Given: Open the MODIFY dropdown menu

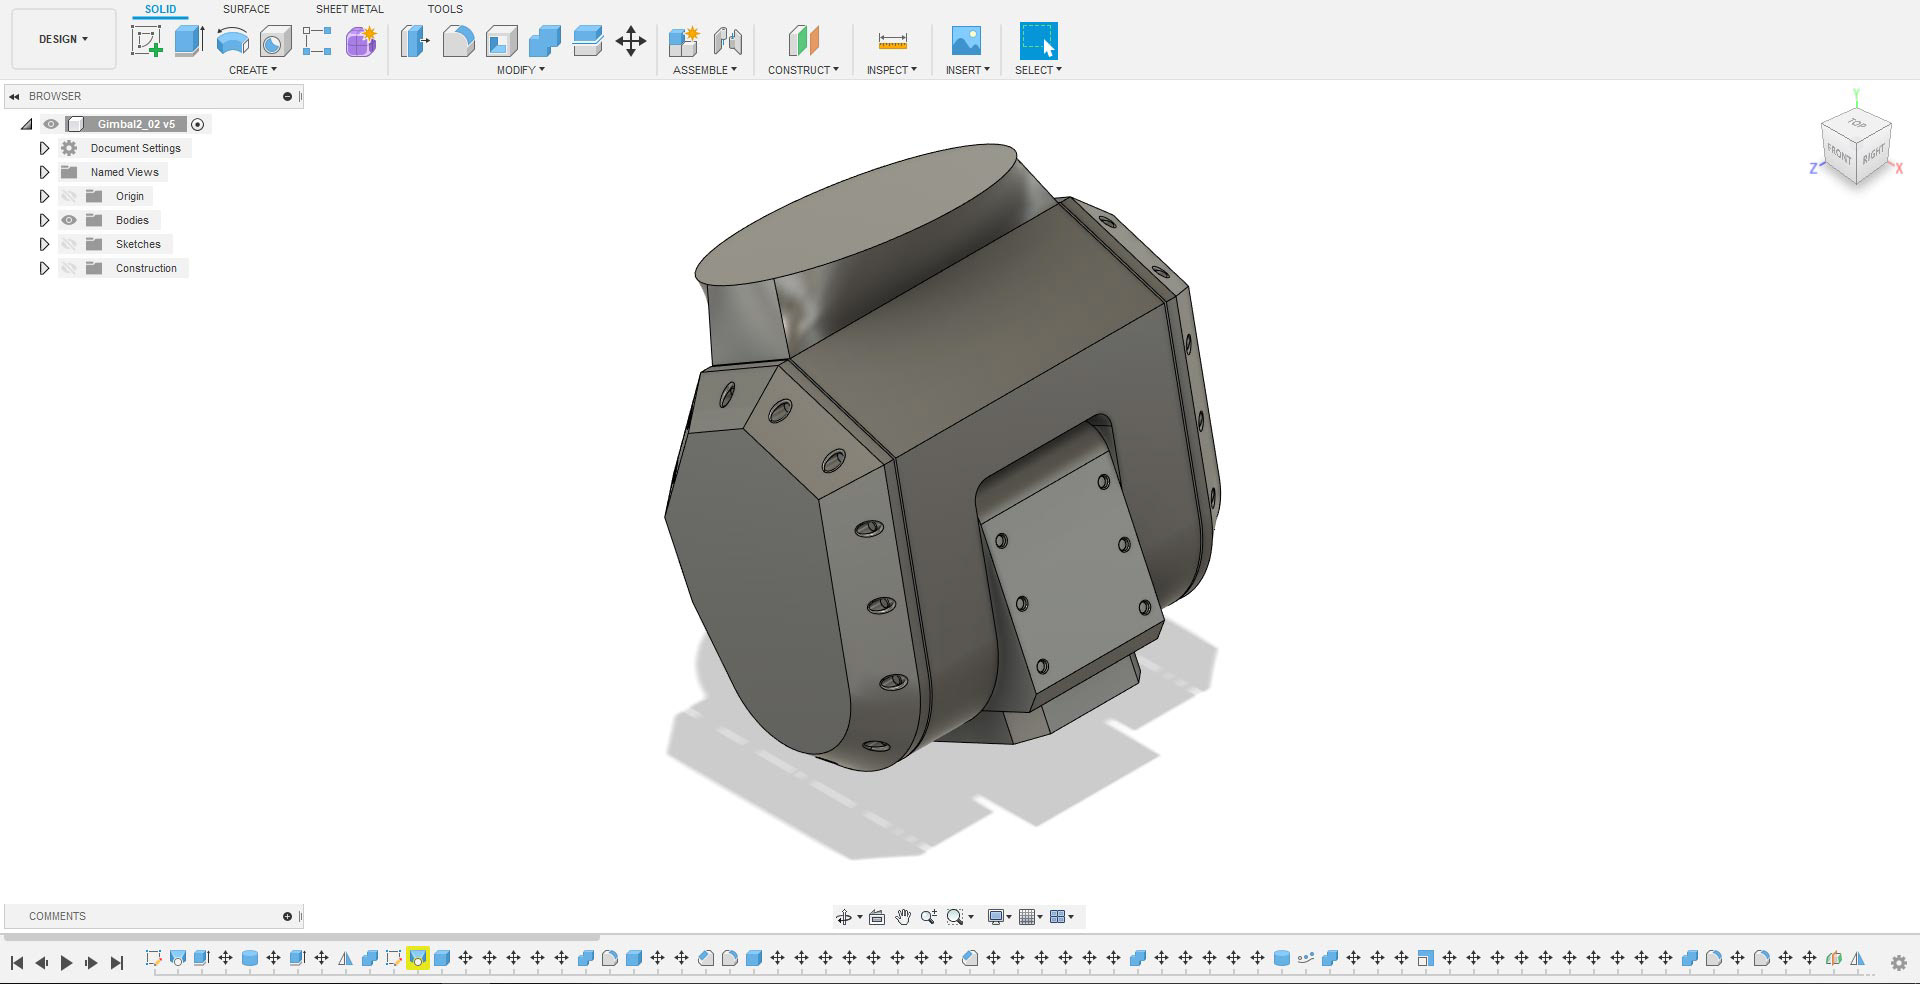Looking at the screenshot, I should pyautogui.click(x=521, y=70).
